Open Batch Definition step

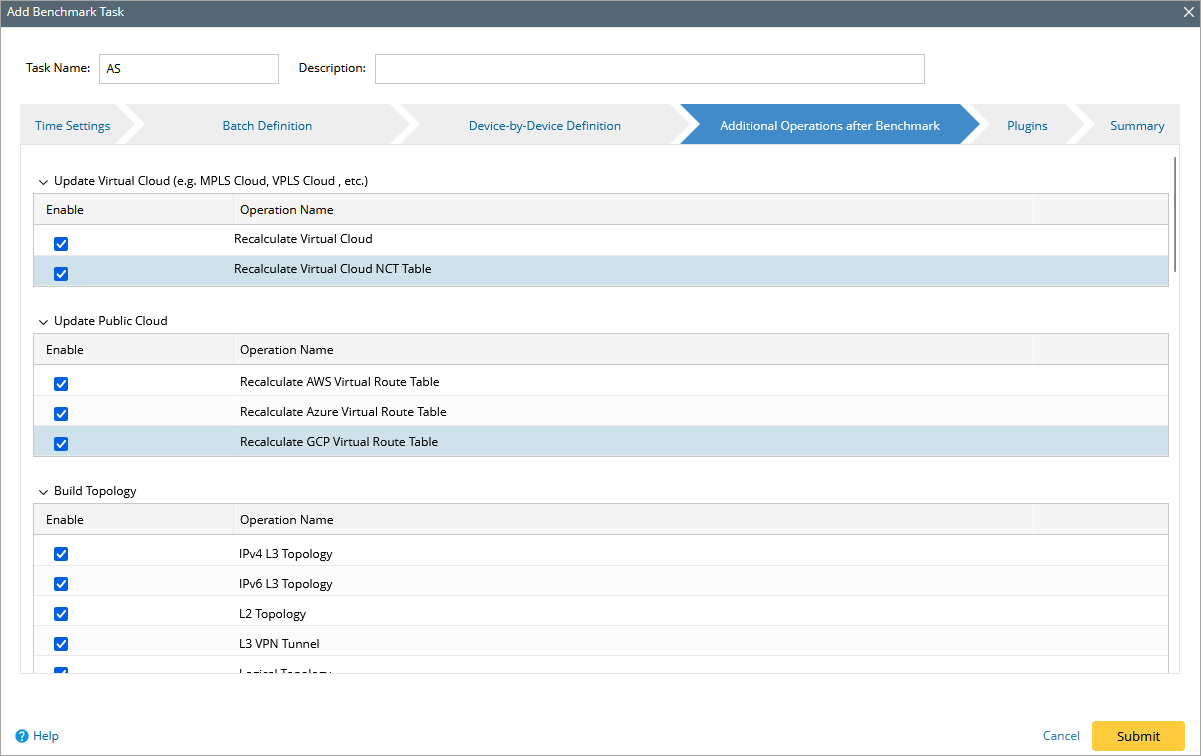[x=267, y=126]
